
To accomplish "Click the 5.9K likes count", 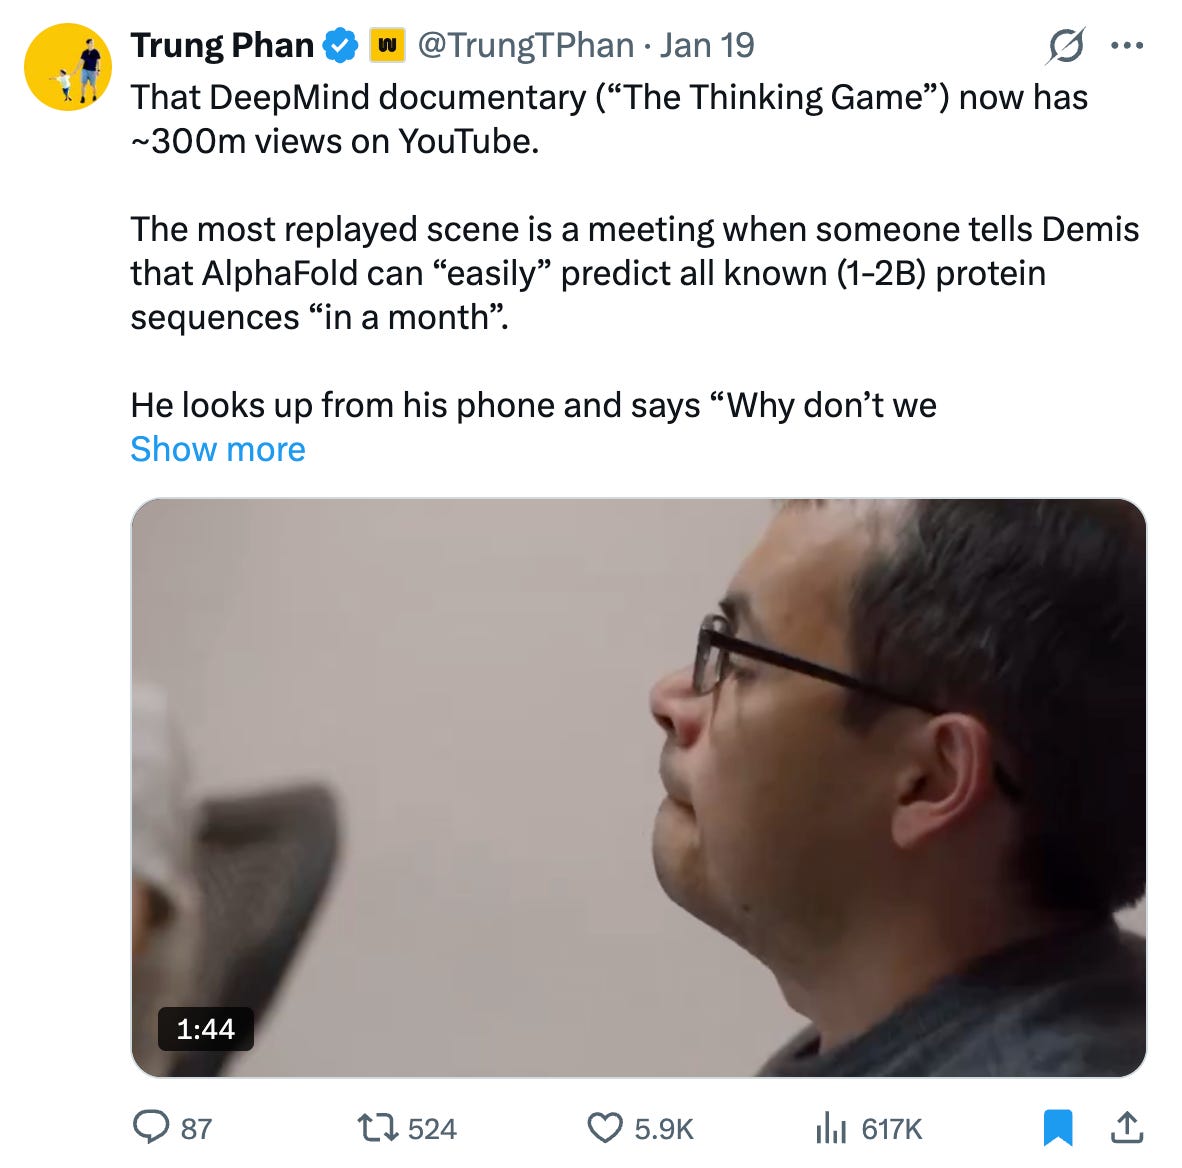I will point(663,1129).
